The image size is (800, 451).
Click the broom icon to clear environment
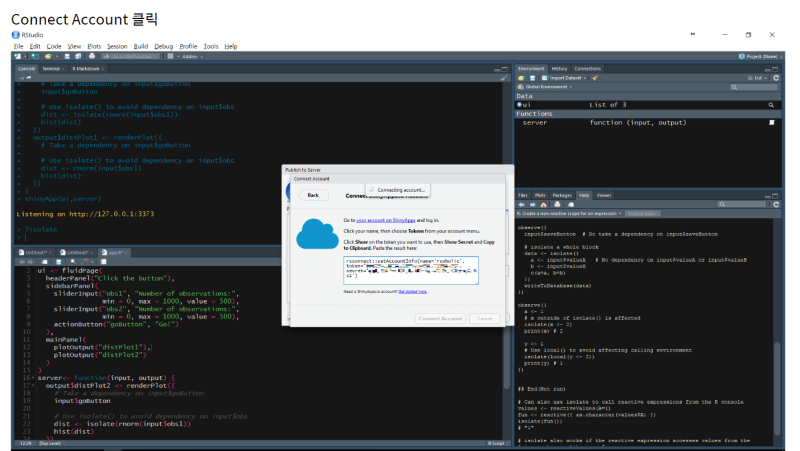(x=596, y=77)
